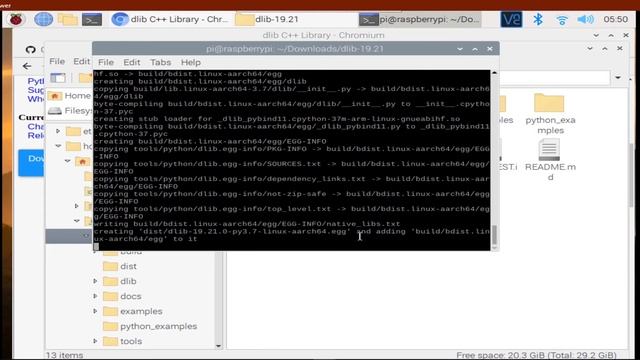Open the Raspberry Pi applications menu
640x360 pixels.
click(16, 19)
